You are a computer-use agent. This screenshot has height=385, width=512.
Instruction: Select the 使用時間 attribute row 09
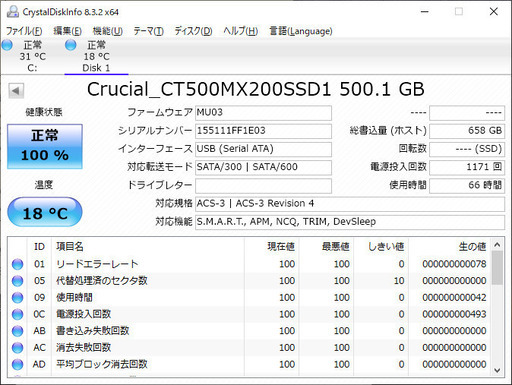249,298
